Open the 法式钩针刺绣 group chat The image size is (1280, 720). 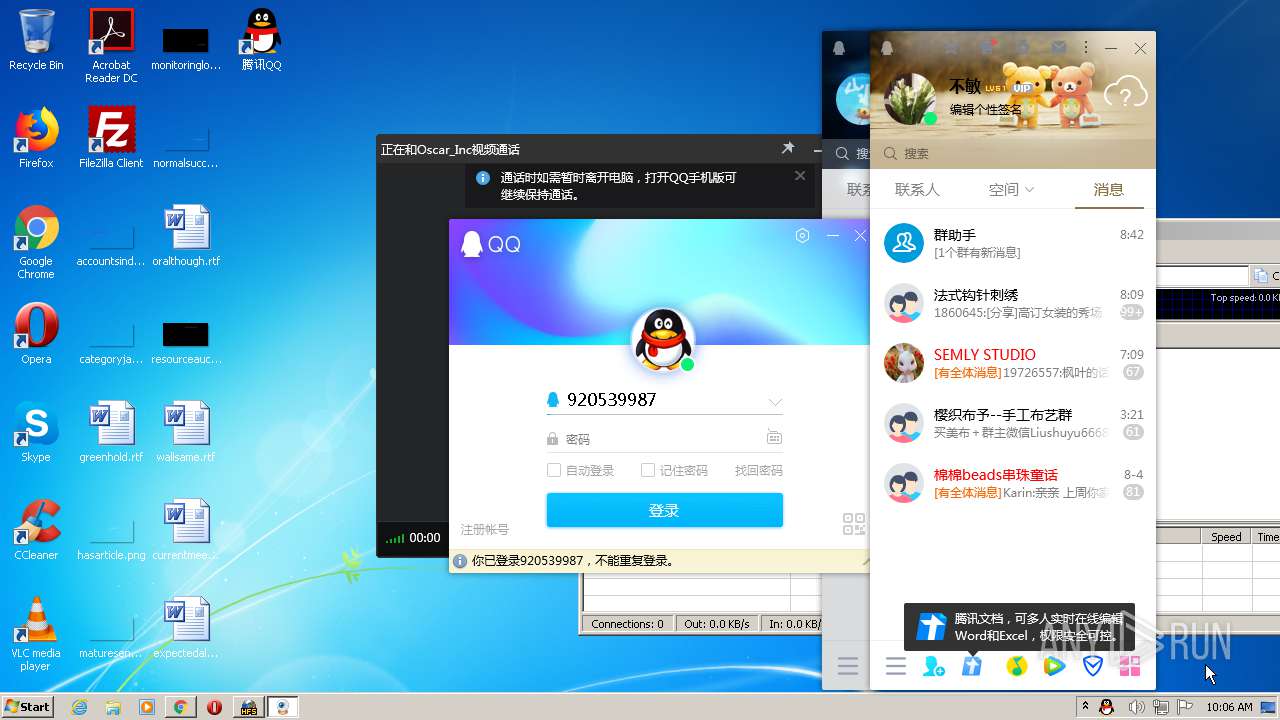(x=1013, y=303)
